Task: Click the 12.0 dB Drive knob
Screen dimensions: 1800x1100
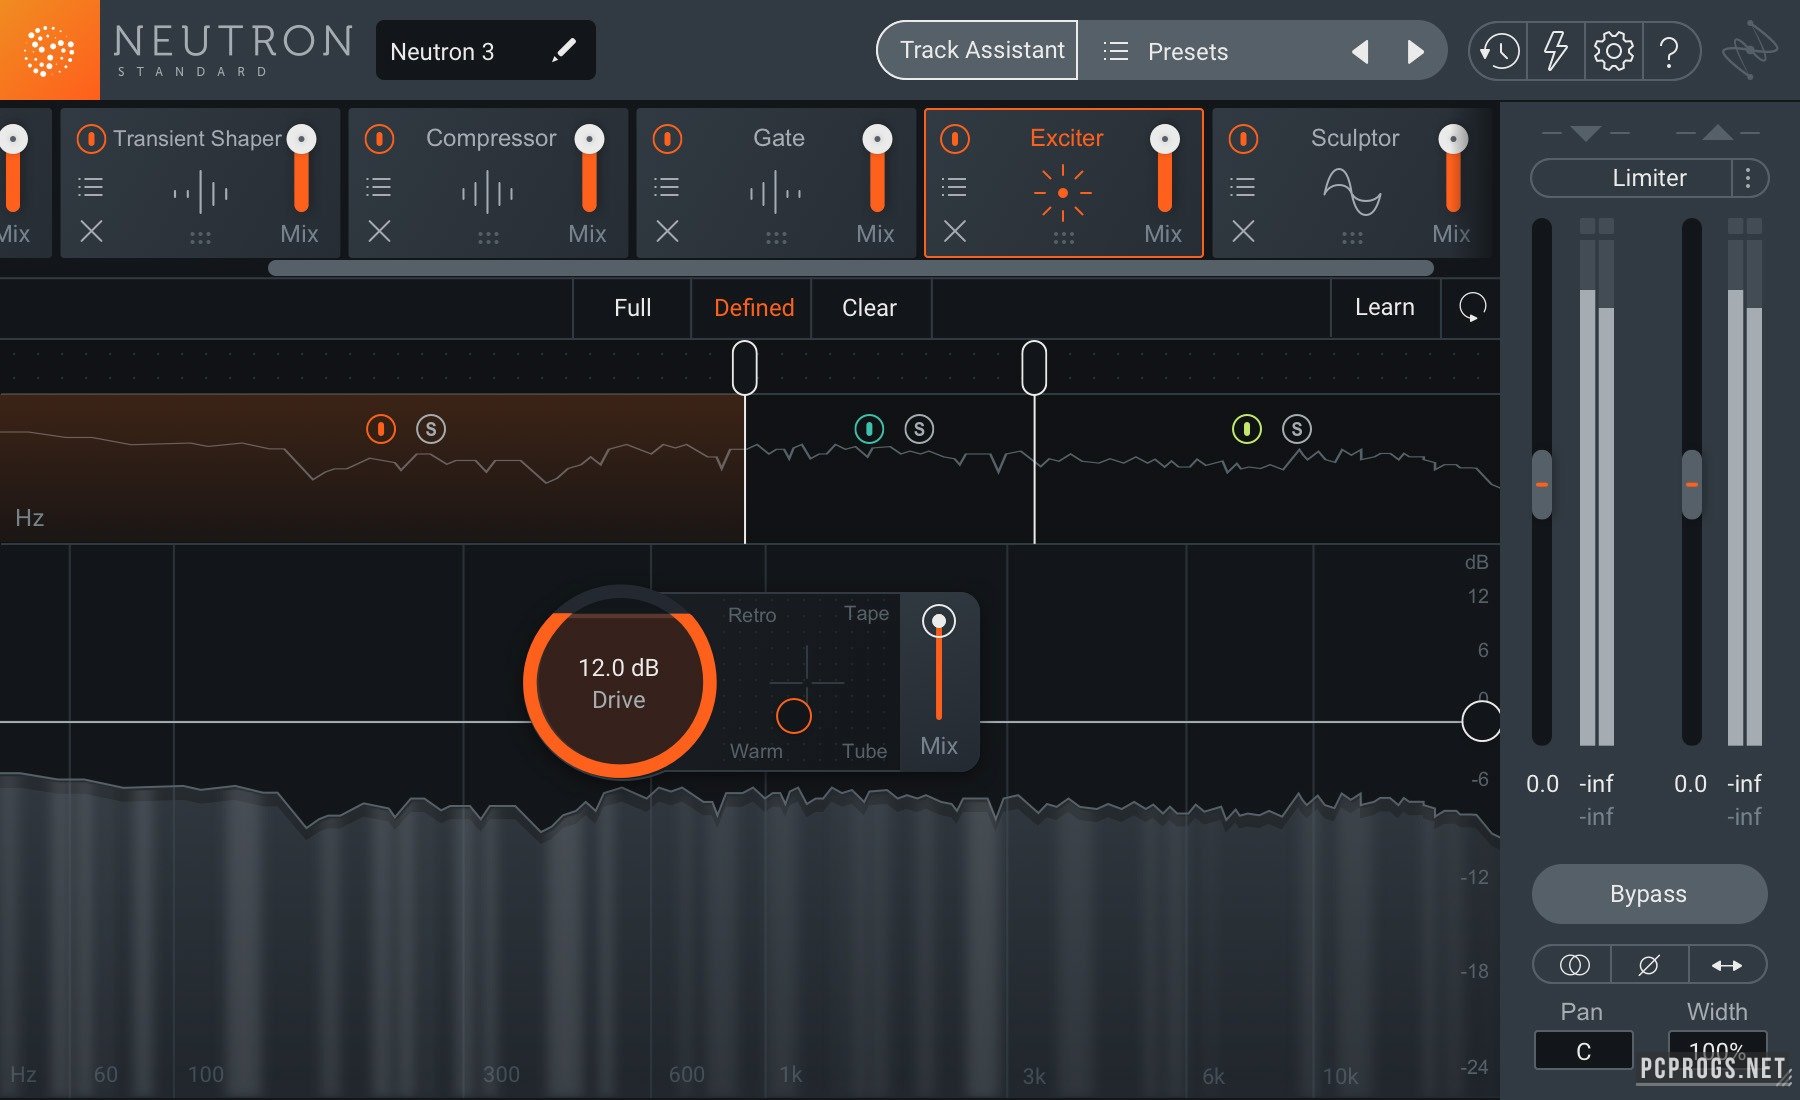Action: (x=619, y=682)
